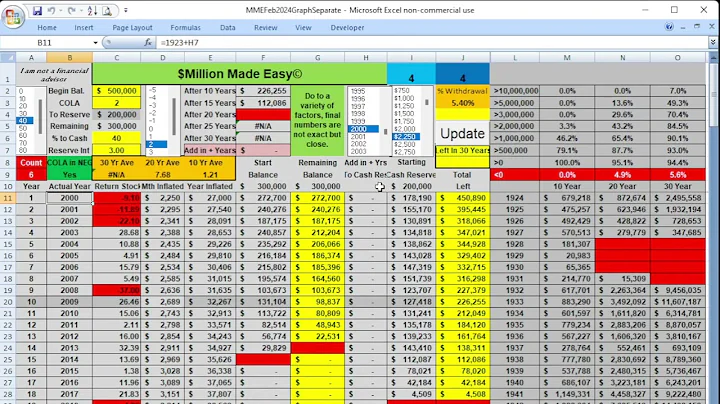
Task: Select the >1,000,000 row label cell
Action: [x=515, y=138]
